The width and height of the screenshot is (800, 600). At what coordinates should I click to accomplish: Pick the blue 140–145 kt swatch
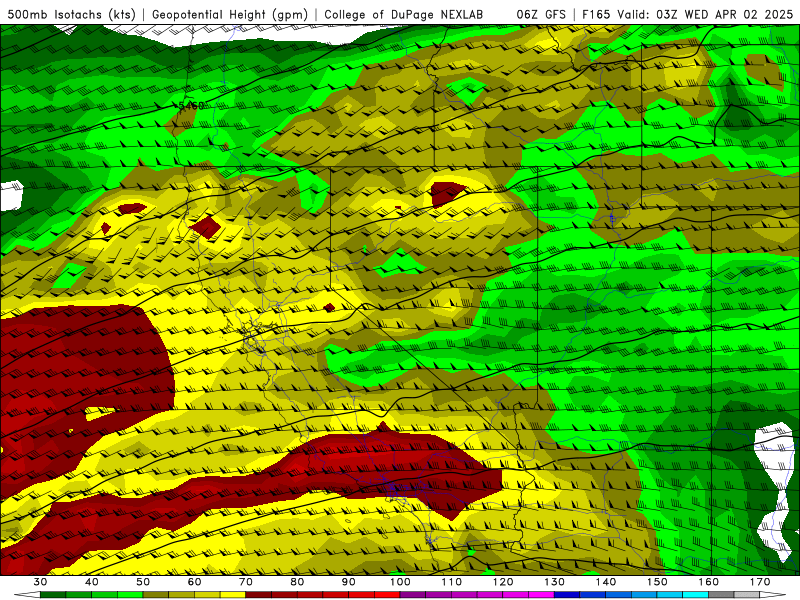(x=618, y=595)
